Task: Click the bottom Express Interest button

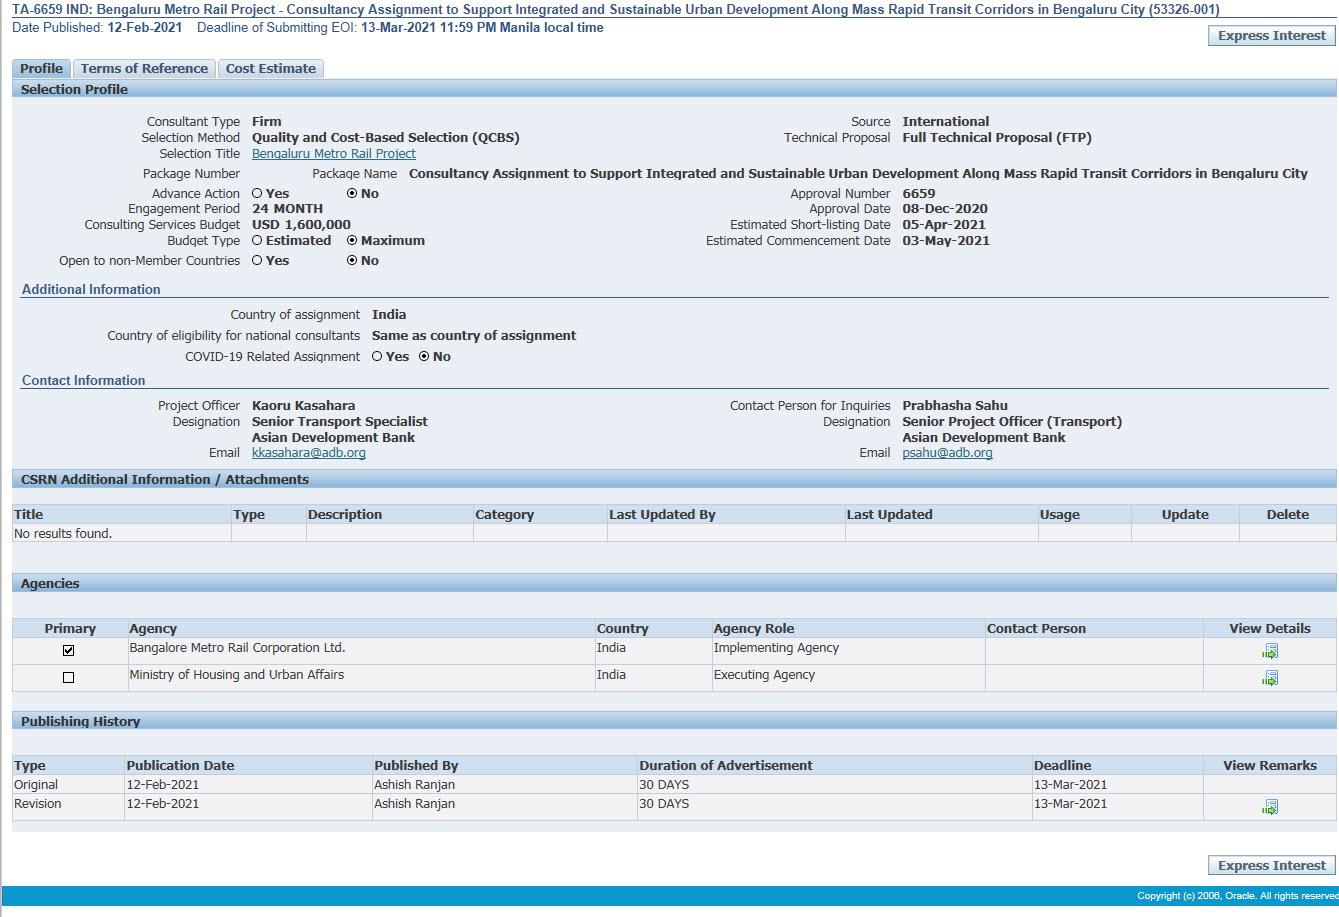Action: 1272,865
